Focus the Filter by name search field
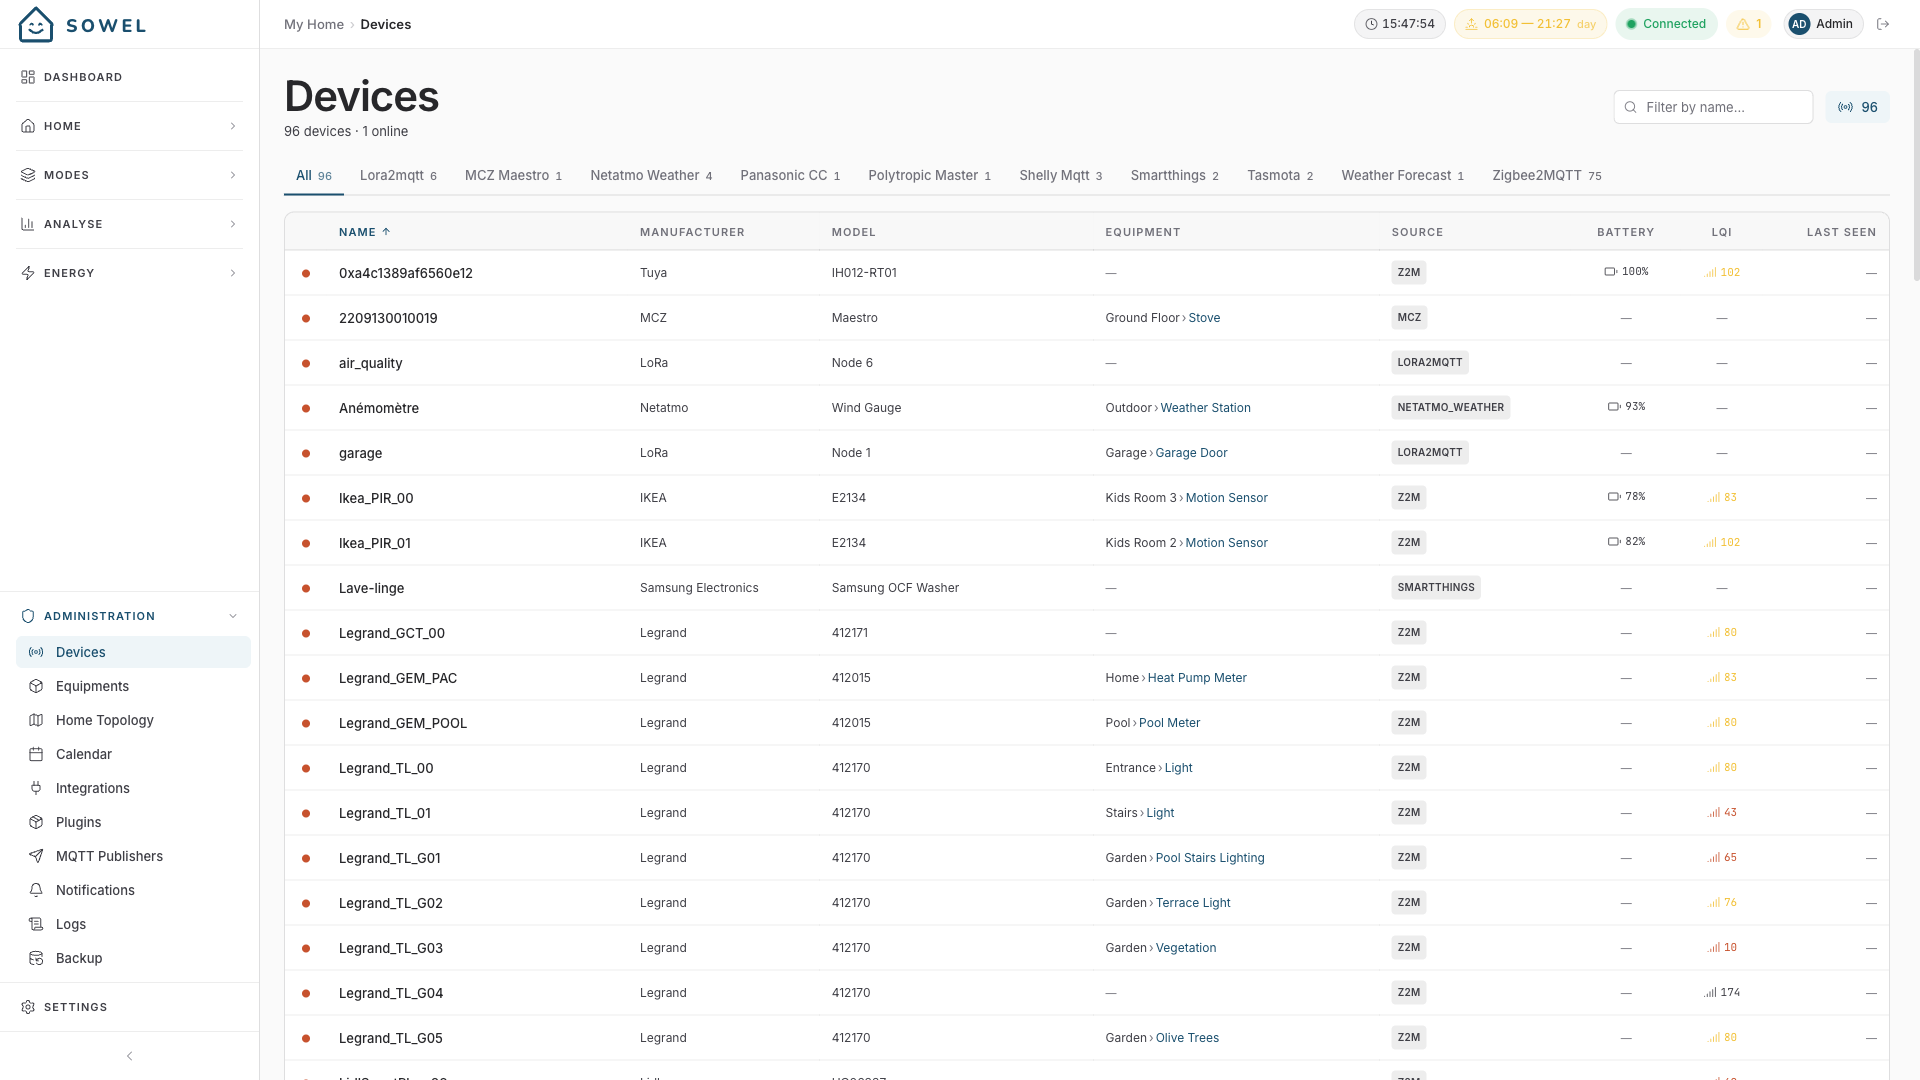1920x1080 pixels. point(1713,107)
